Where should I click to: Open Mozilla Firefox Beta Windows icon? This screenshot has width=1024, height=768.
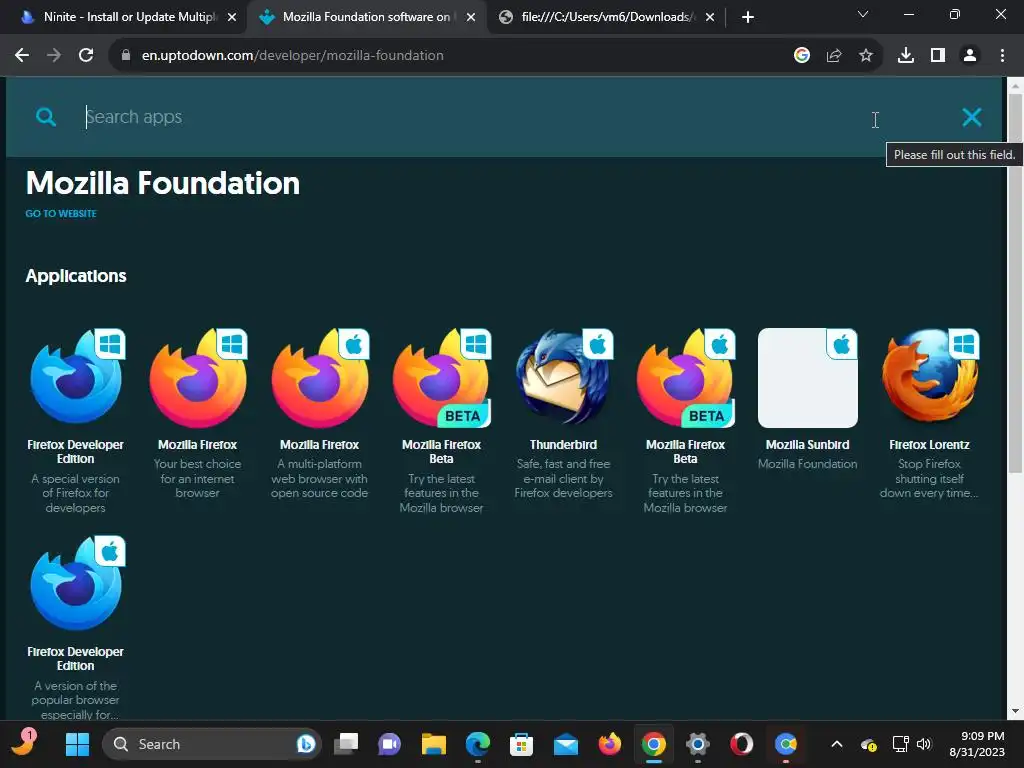pos(441,378)
